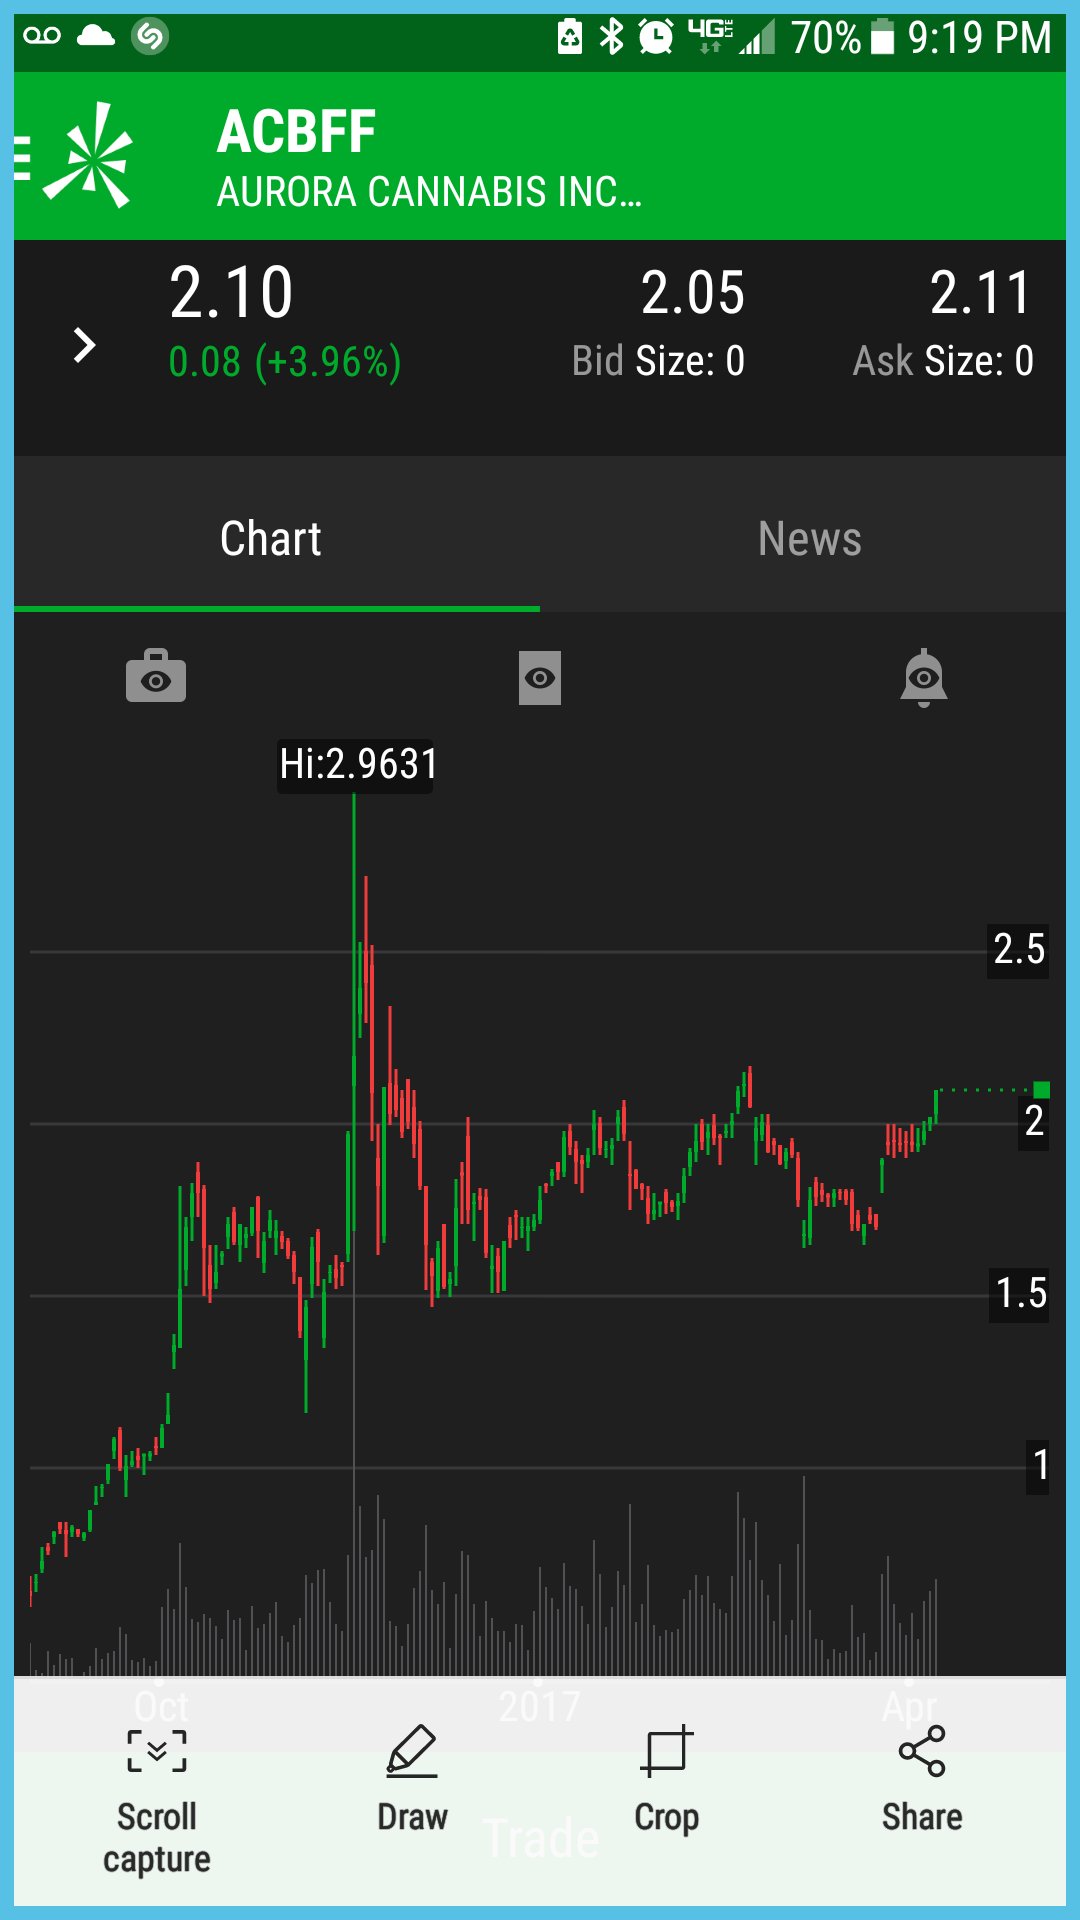Switch to the News tab
Screen dimensions: 1080x1920
809,538
